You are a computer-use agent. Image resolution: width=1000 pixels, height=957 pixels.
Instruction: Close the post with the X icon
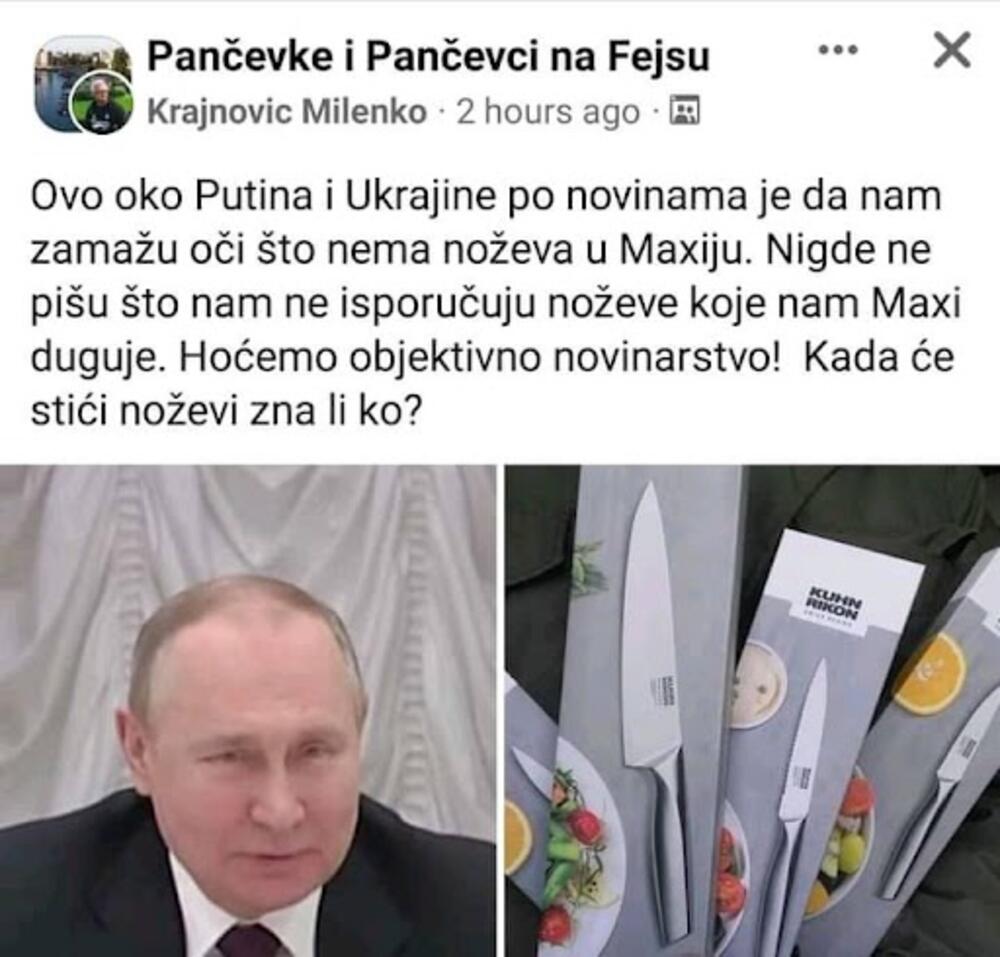click(952, 50)
